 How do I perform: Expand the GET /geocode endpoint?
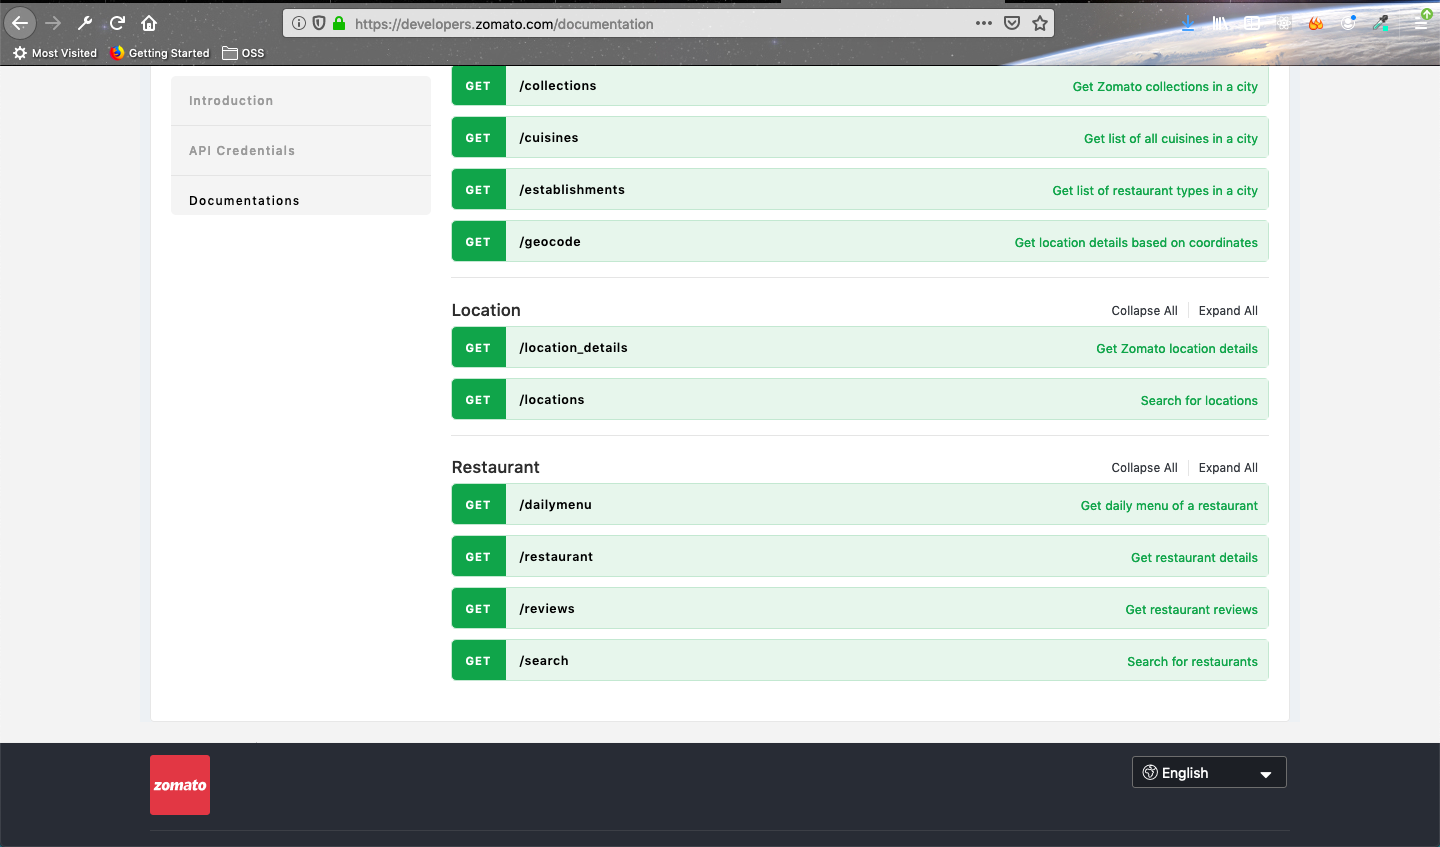860,242
